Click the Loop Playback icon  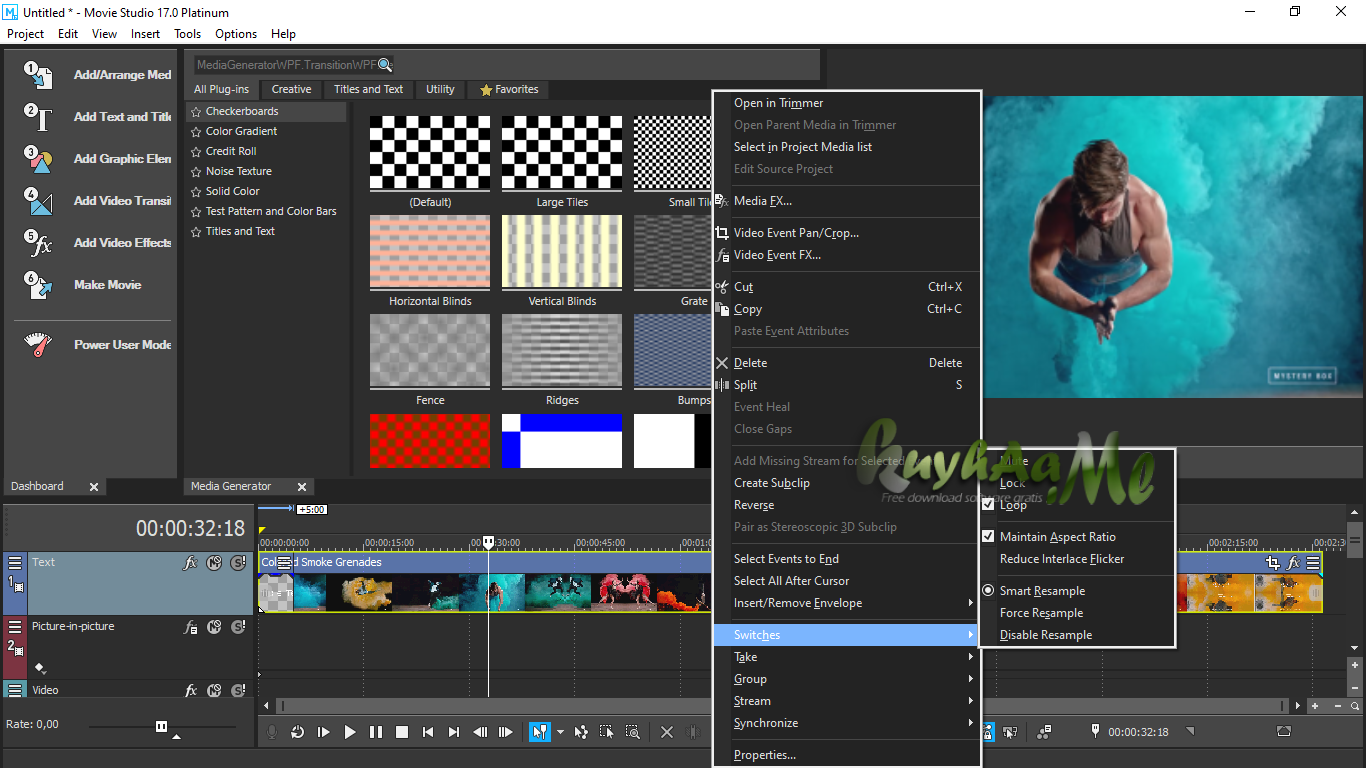point(297,732)
